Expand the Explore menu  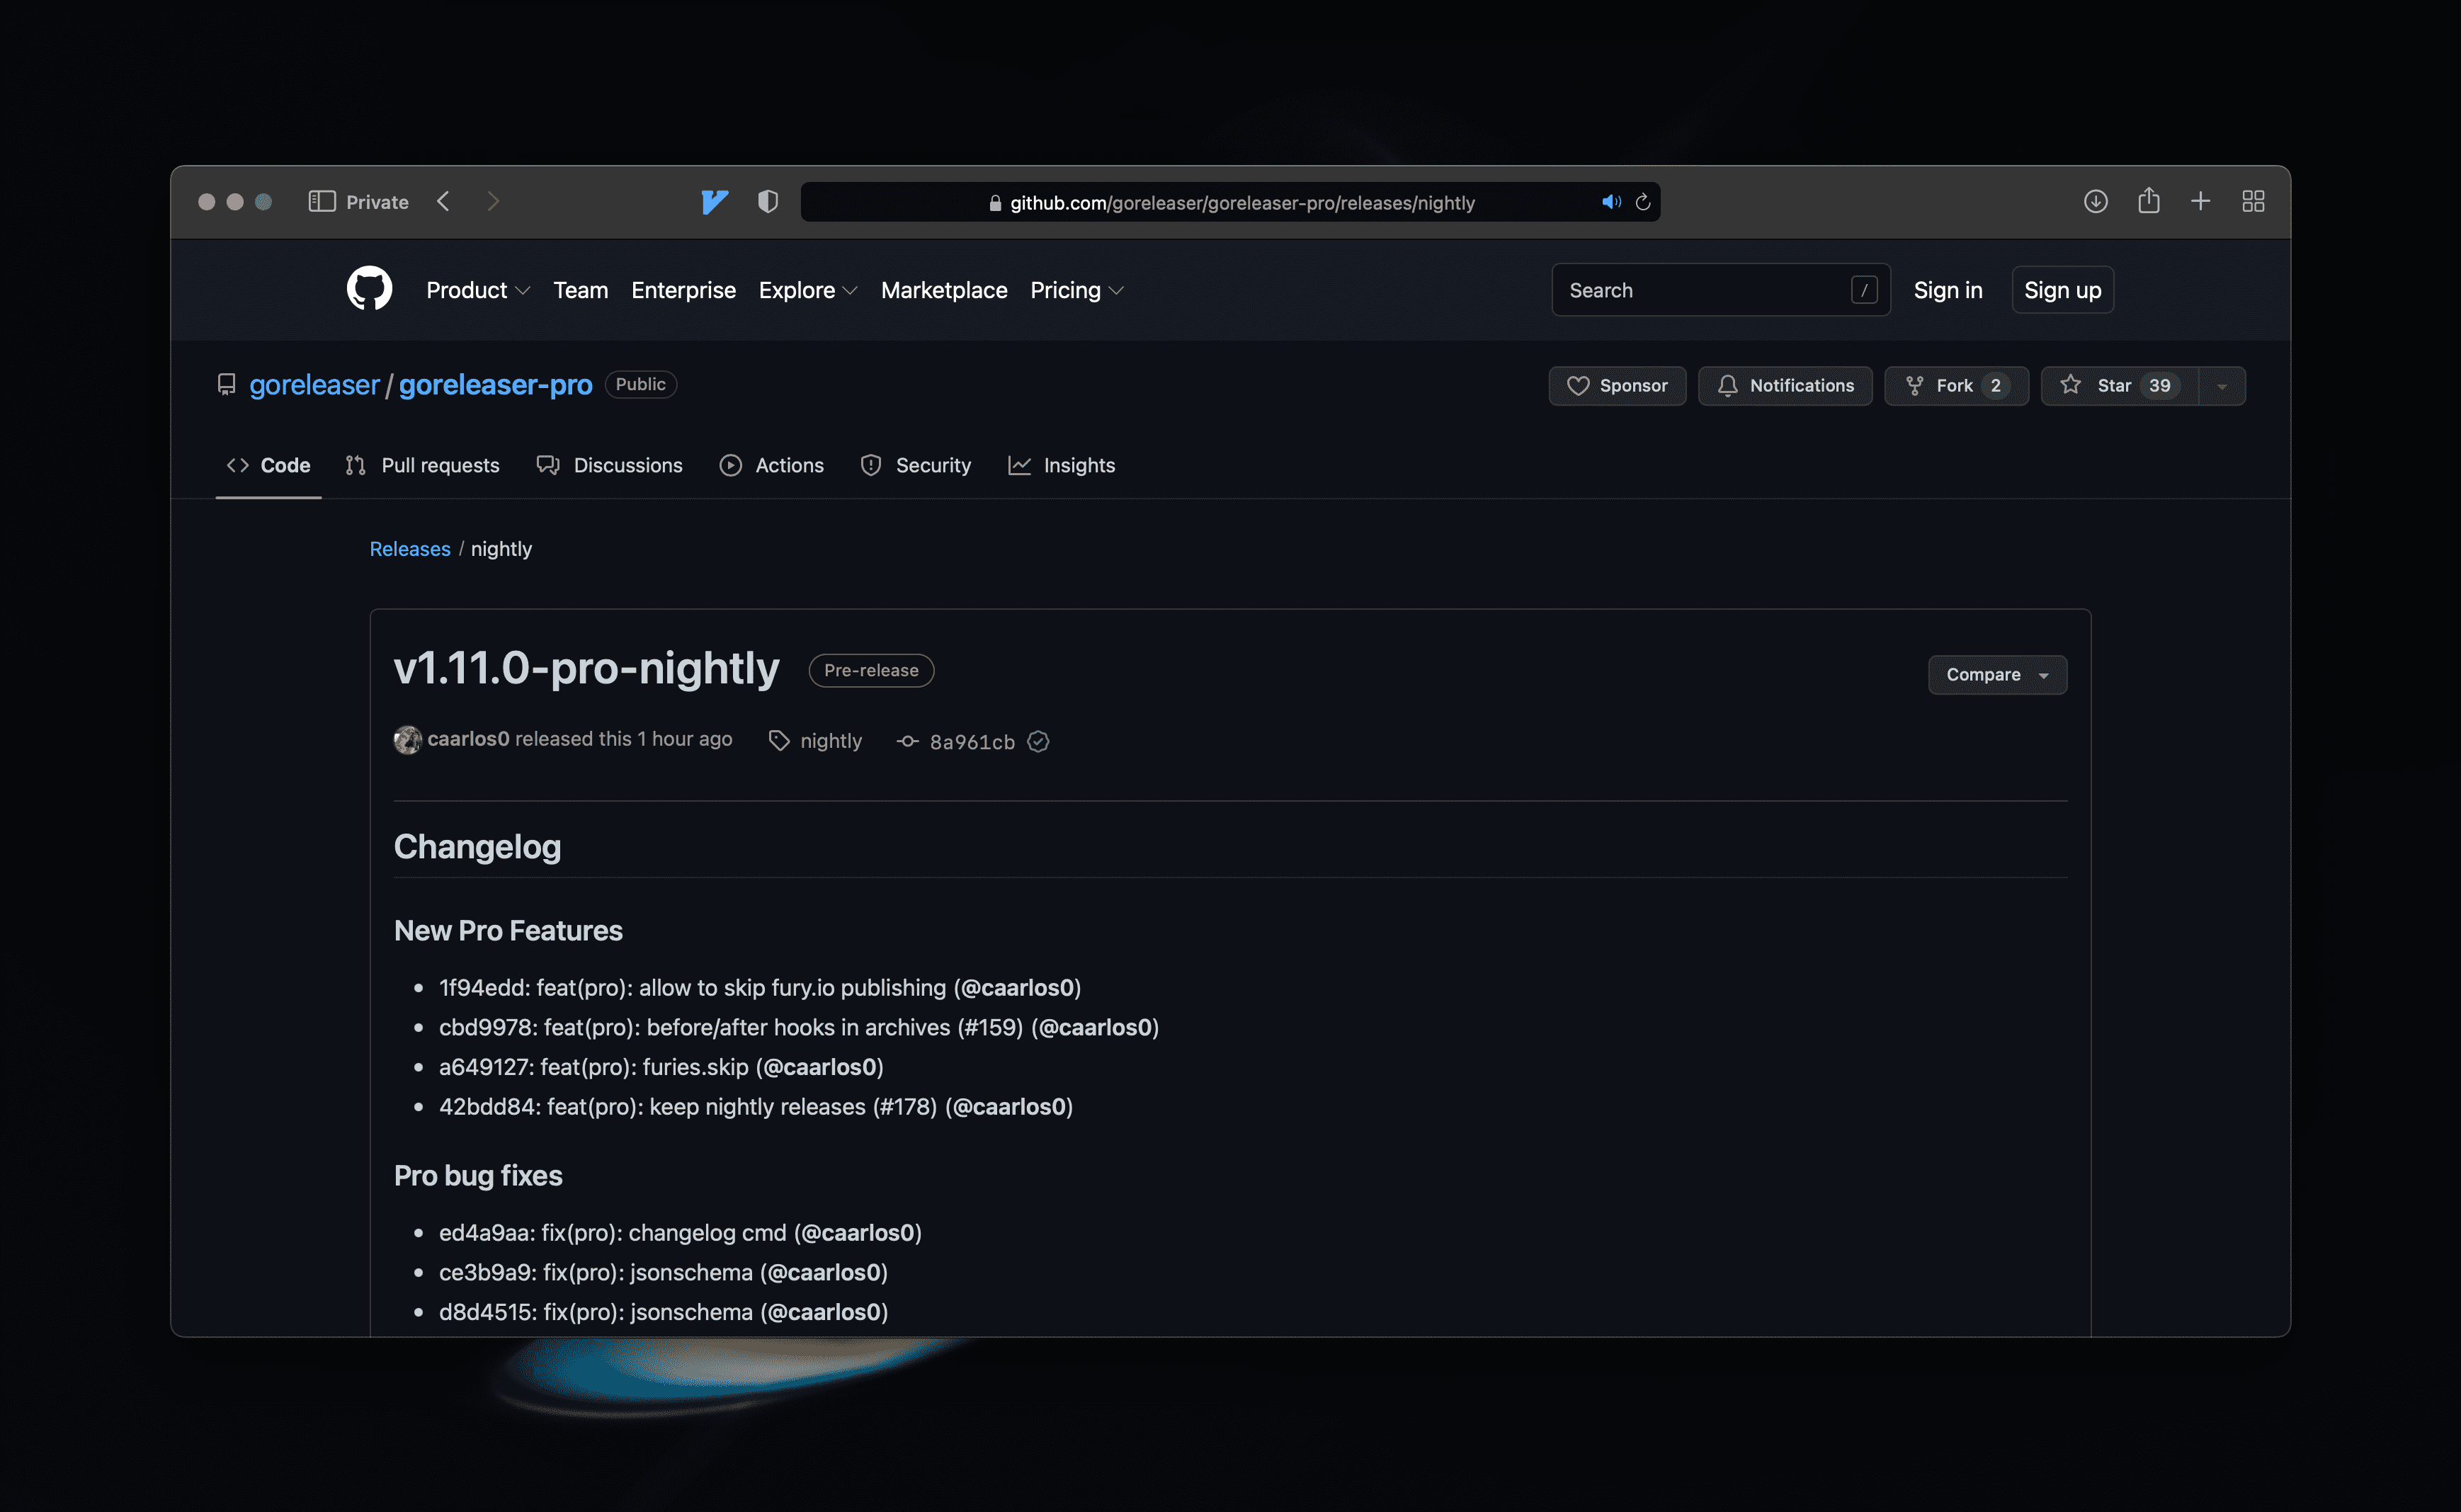click(x=808, y=290)
